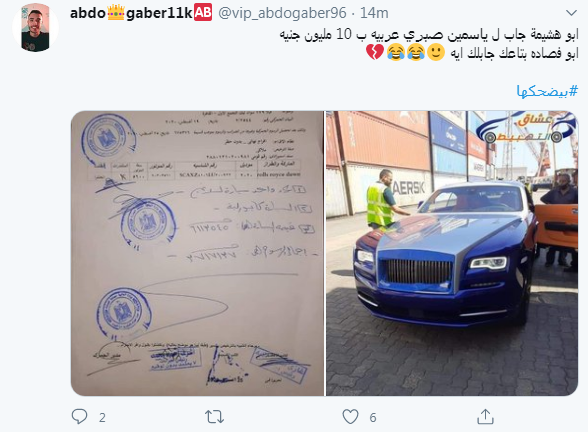
Task: Open the blue Rolls-Royce car photo
Action: click(452, 253)
